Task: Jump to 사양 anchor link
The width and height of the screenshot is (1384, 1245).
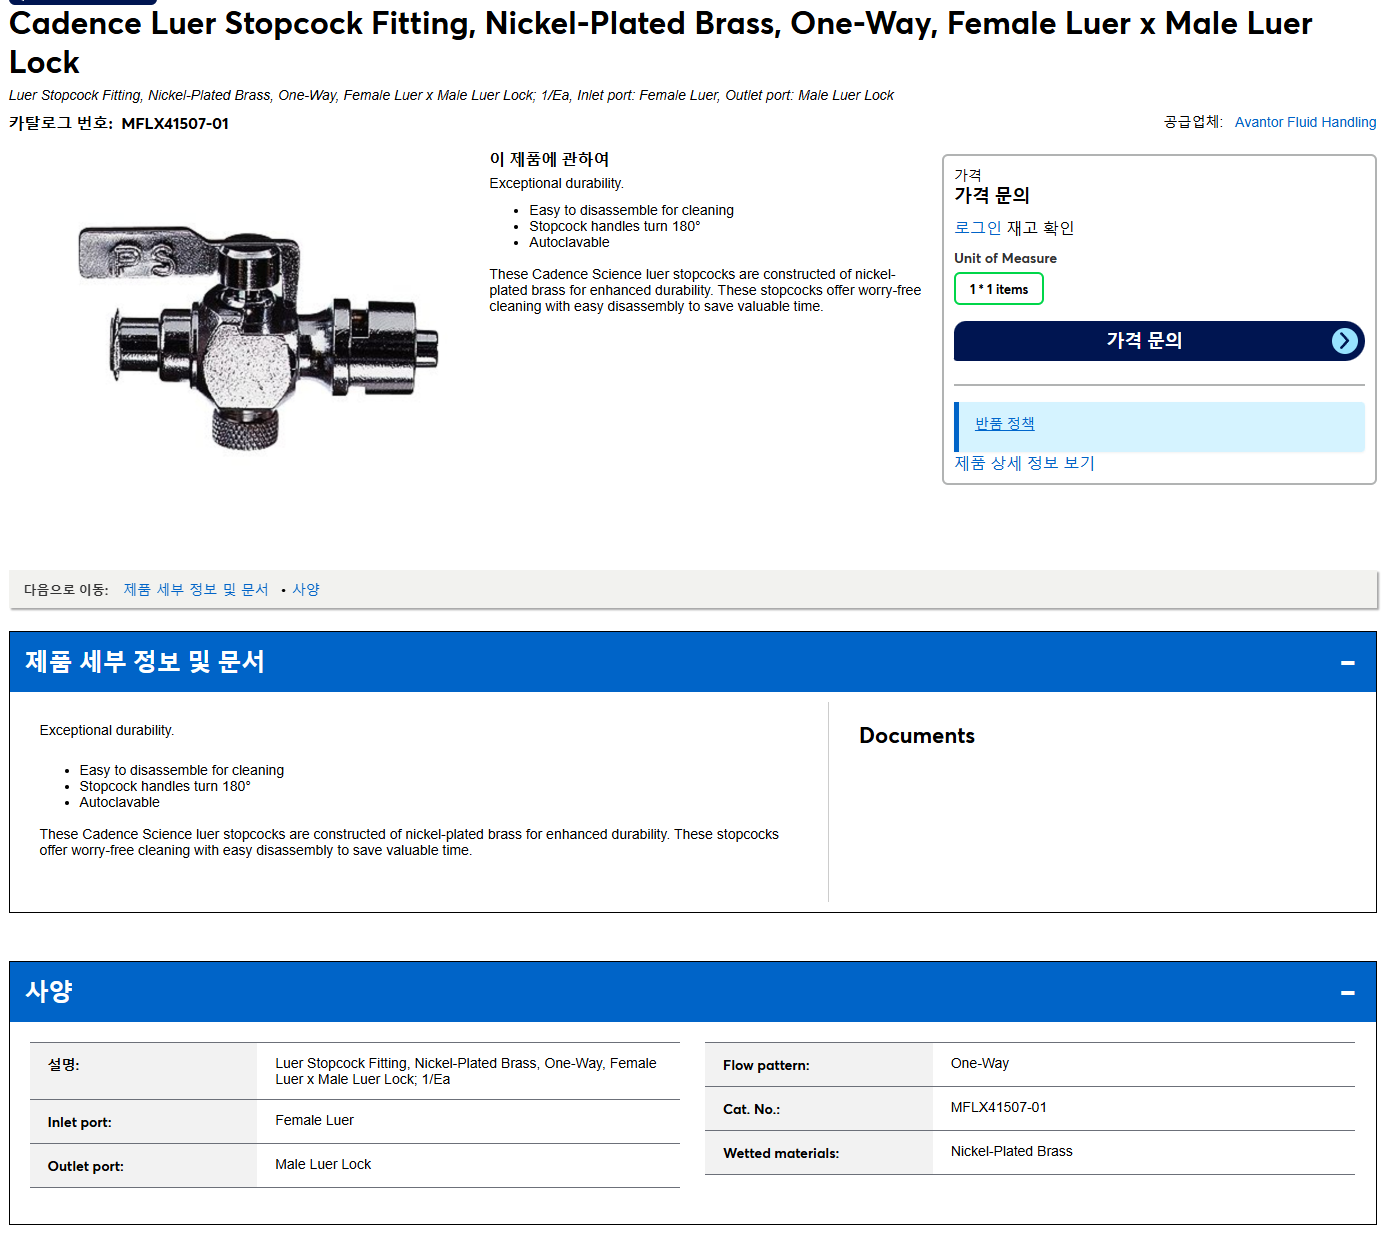Action: coord(306,590)
